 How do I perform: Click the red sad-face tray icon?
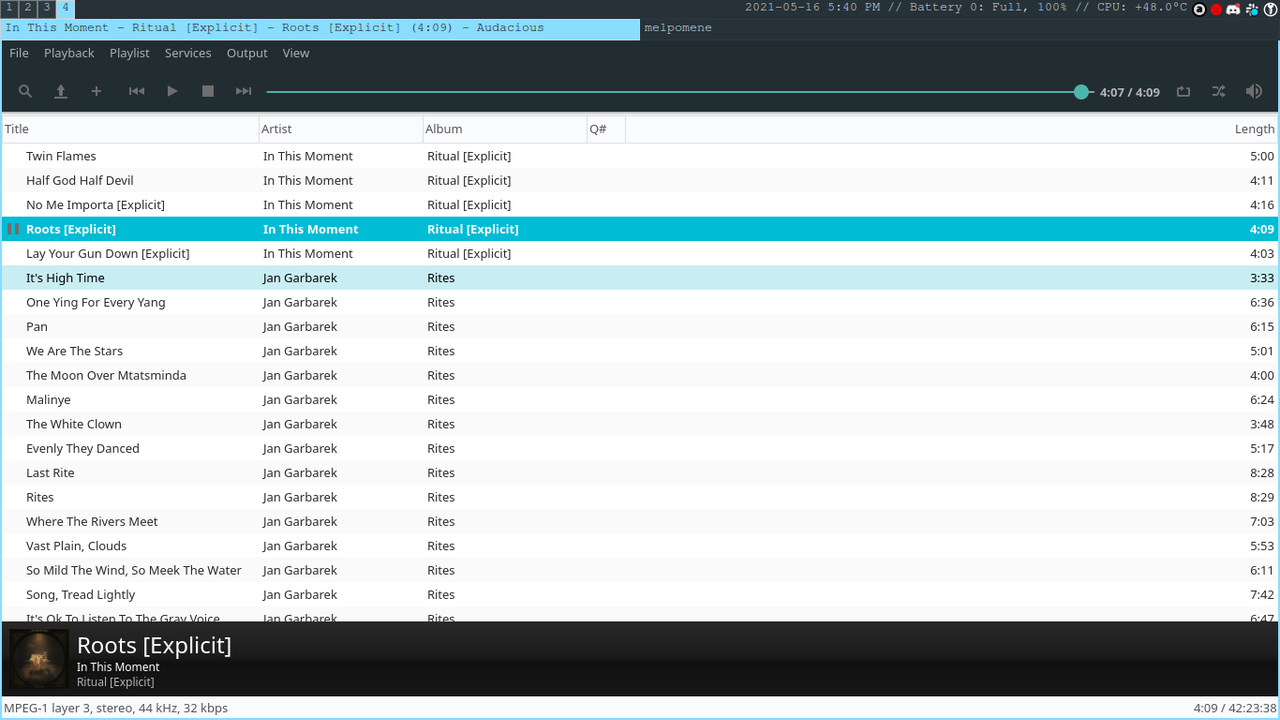[x=1216, y=9]
